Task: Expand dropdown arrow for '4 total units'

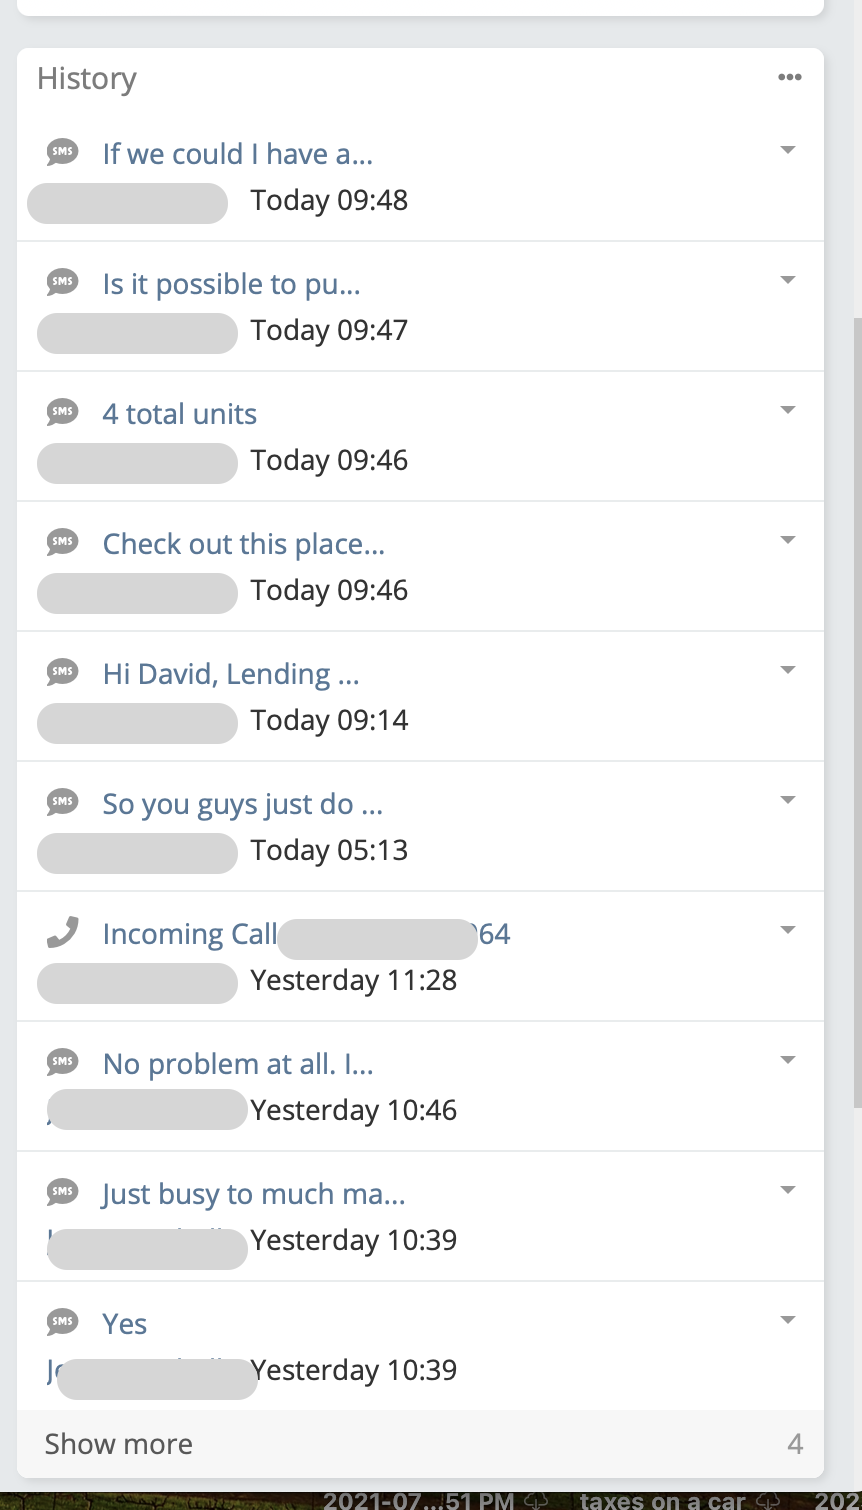Action: pos(788,410)
